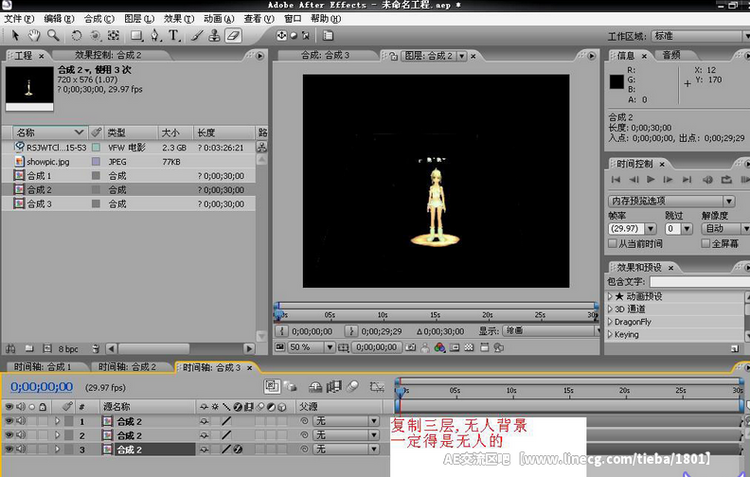This screenshot has height=477, width=750.
Task: Expand layer 1 properties triangle
Action: point(57,421)
